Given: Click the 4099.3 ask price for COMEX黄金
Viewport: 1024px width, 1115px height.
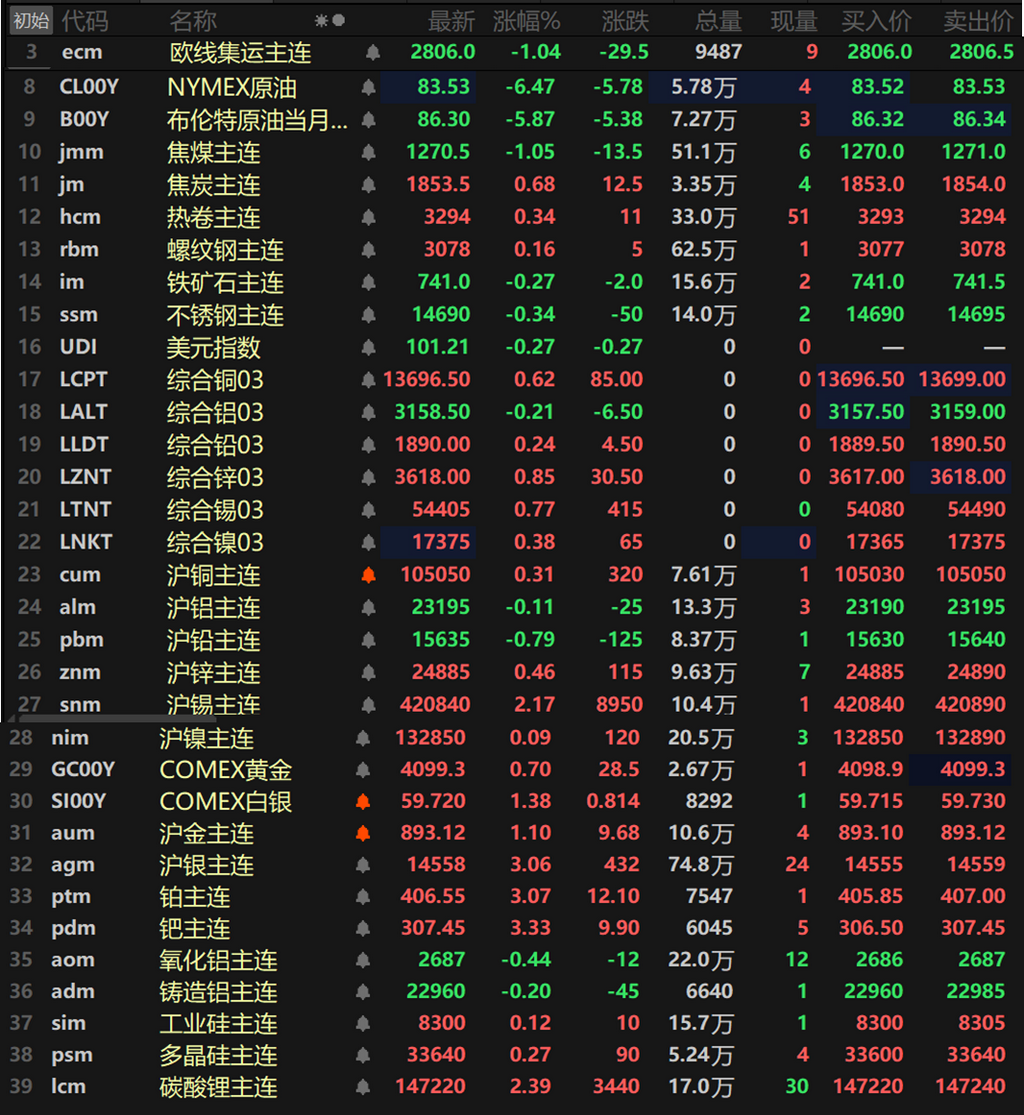Looking at the screenshot, I should 972,769.
